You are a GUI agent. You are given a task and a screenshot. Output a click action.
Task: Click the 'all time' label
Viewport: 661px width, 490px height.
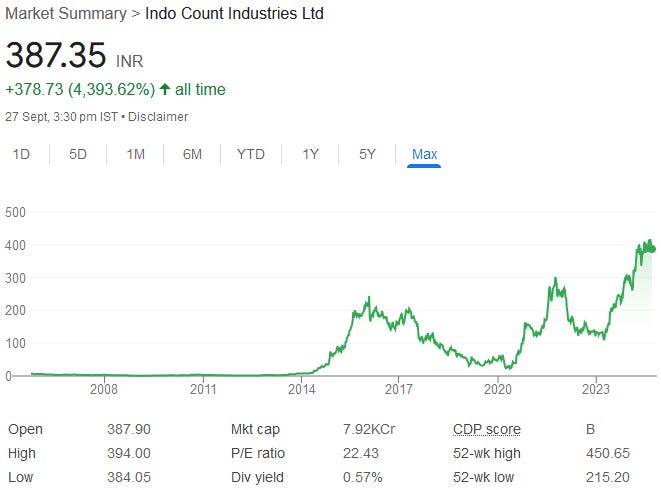tap(200, 89)
